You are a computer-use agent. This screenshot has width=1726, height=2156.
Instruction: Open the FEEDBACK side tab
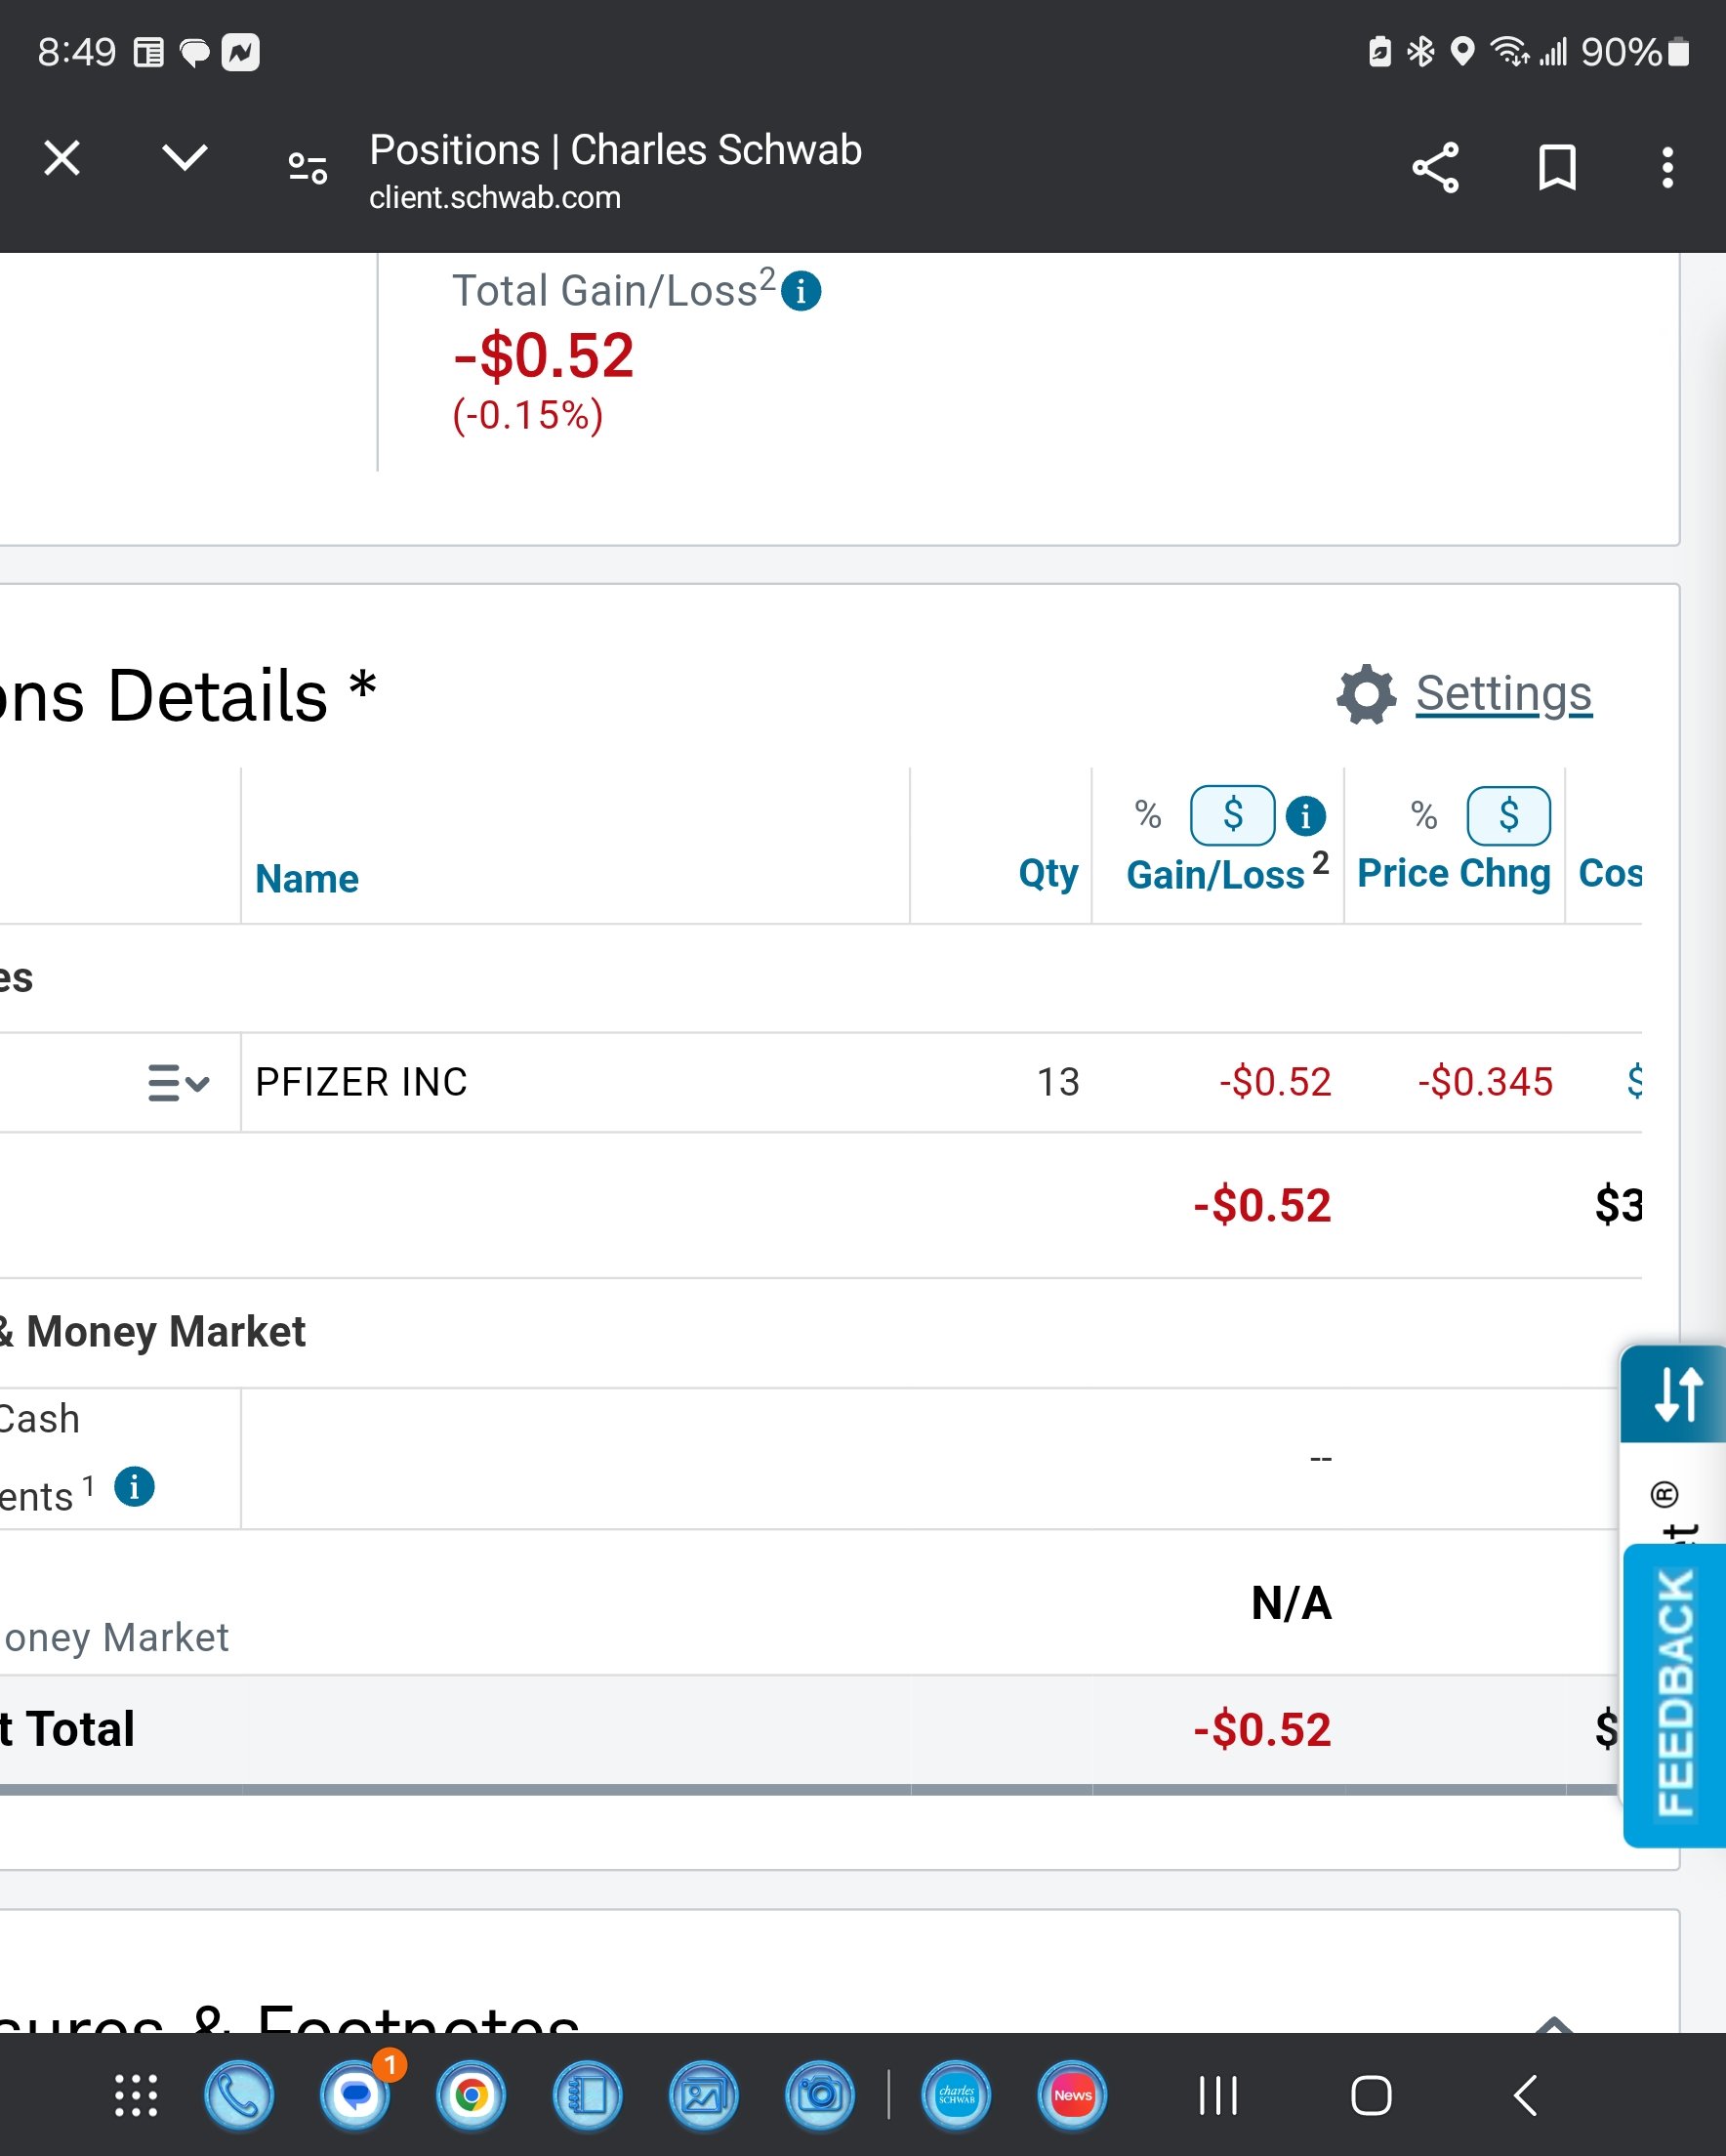point(1675,1695)
